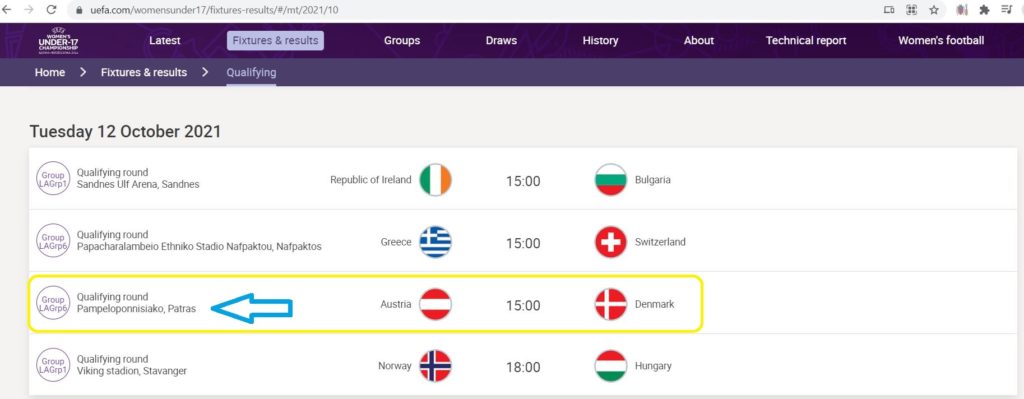Click the Women's Under-17 Championship logo

tap(58, 41)
